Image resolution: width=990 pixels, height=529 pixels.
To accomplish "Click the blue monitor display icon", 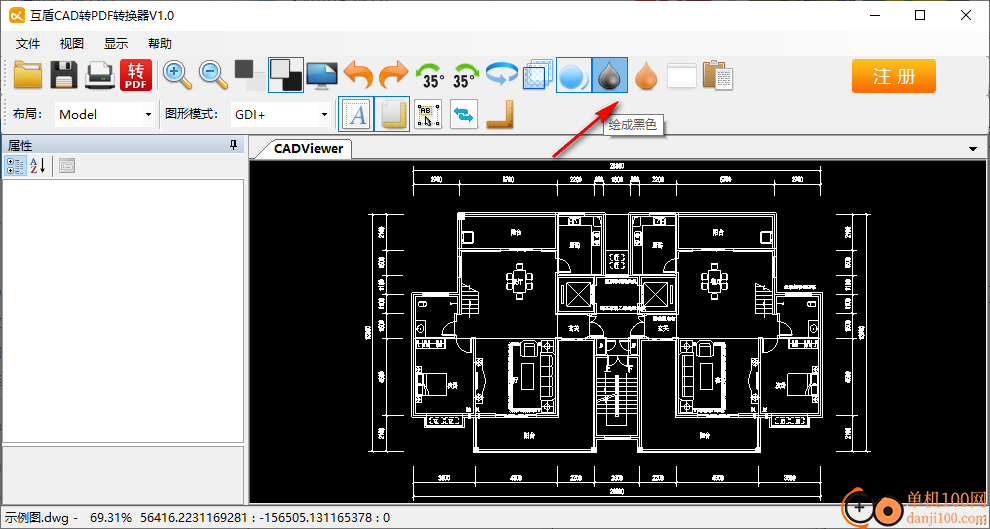I will click(322, 75).
